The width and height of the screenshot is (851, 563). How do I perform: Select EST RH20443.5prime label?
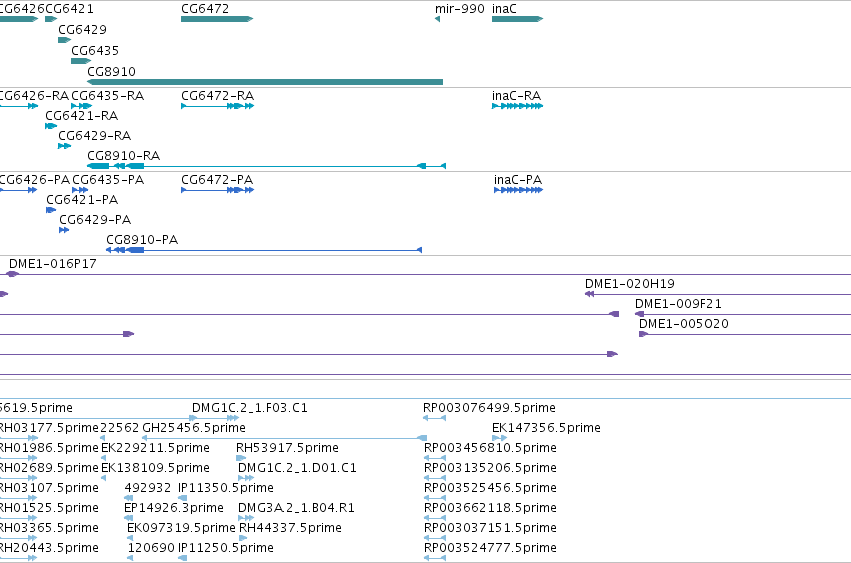point(49,548)
